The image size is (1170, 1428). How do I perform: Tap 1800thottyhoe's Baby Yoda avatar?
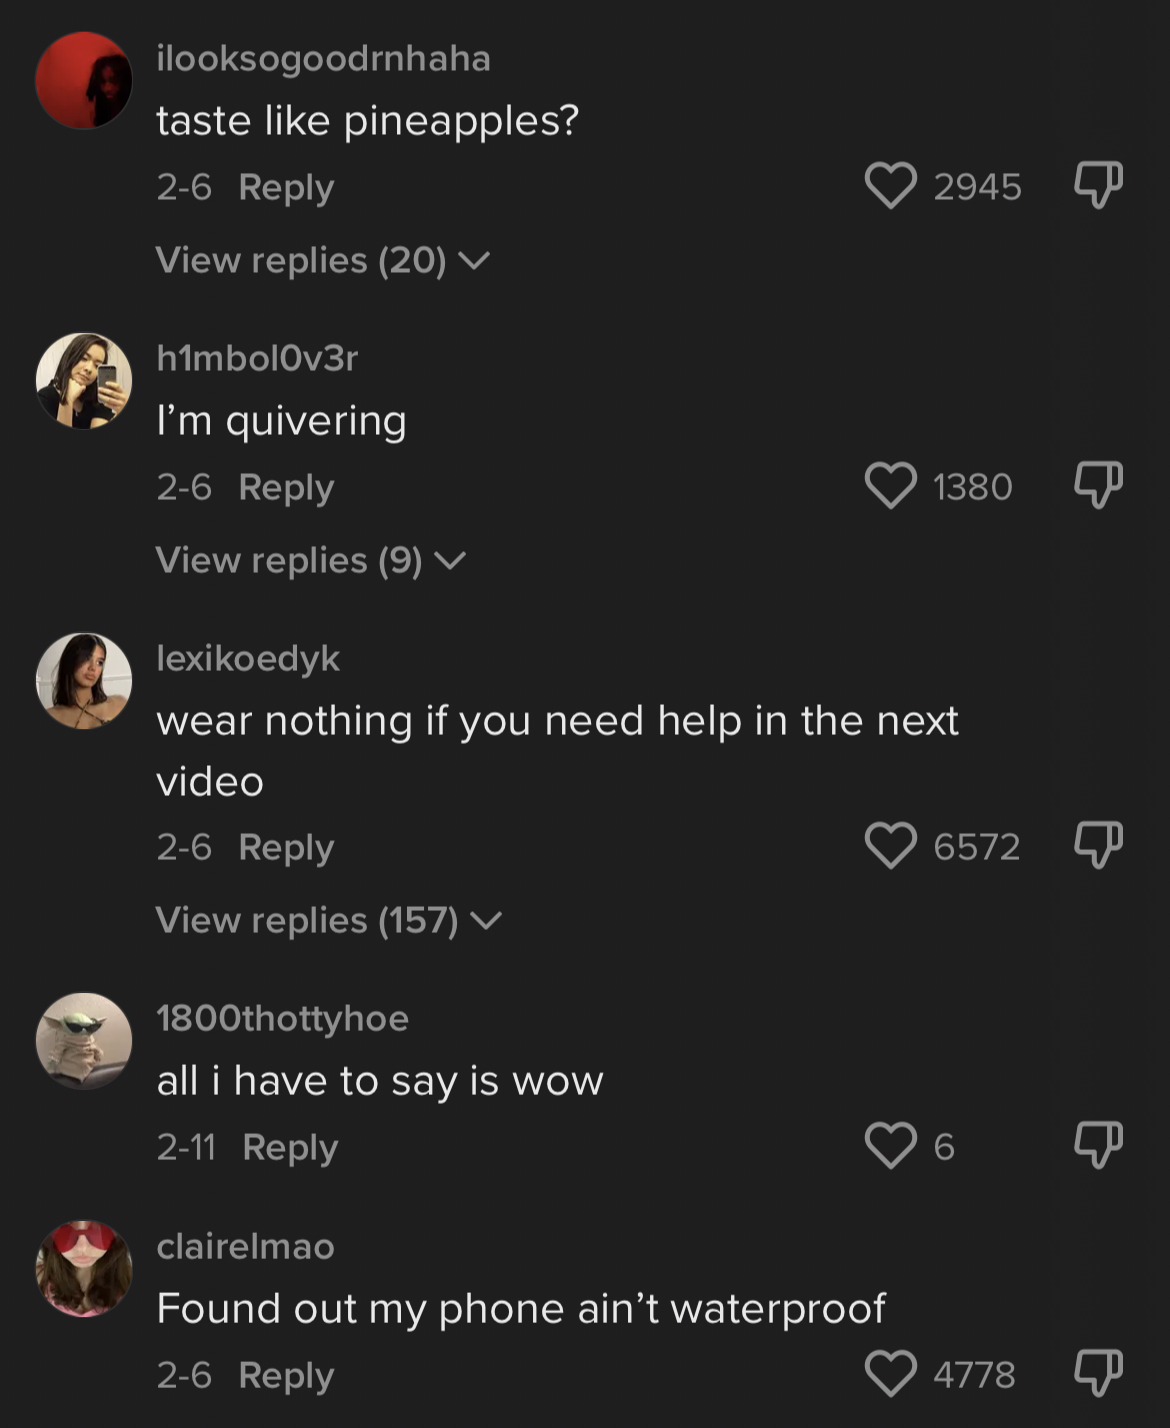pyautogui.click(x=84, y=1041)
